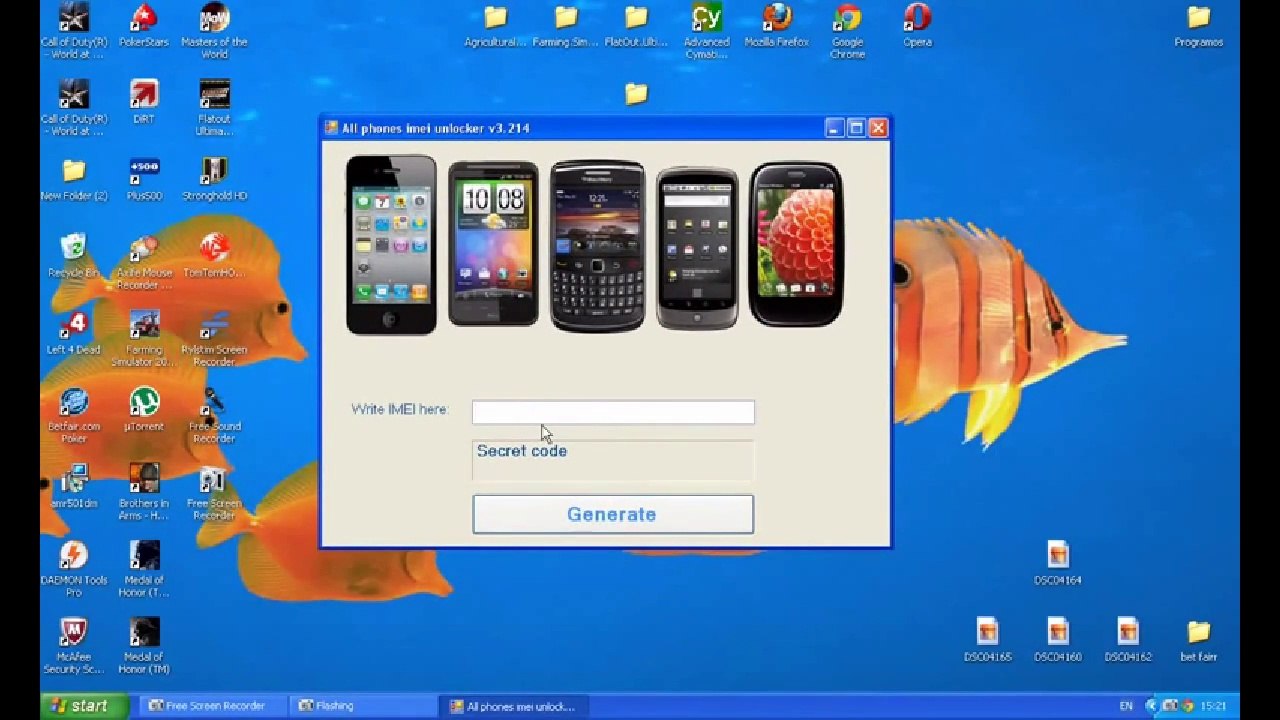Select the iPhone picture in the unlocker
Image resolution: width=1280 pixels, height=720 pixels.
coord(391,245)
